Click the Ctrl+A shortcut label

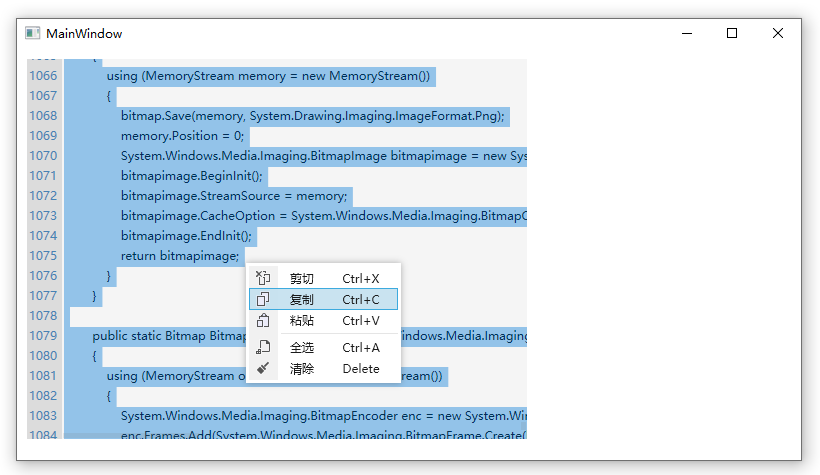(x=361, y=348)
